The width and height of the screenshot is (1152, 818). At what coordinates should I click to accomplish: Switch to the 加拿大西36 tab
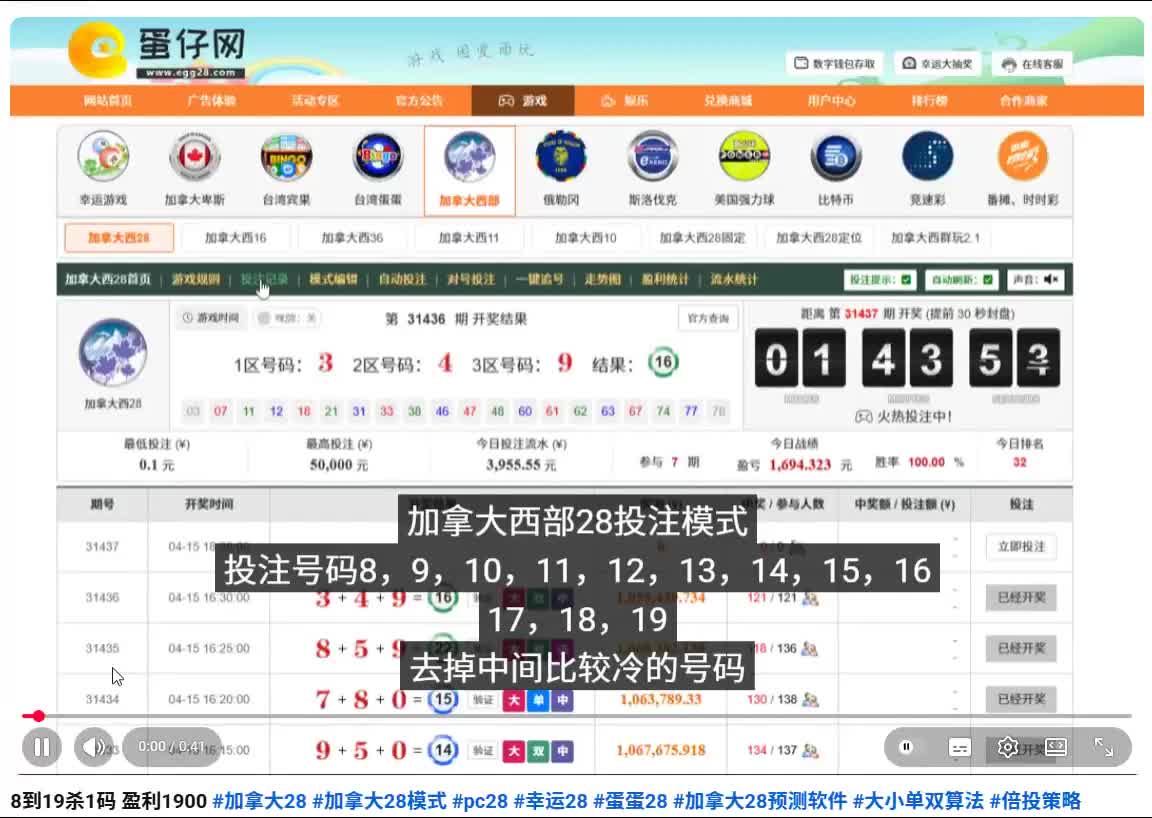click(352, 238)
